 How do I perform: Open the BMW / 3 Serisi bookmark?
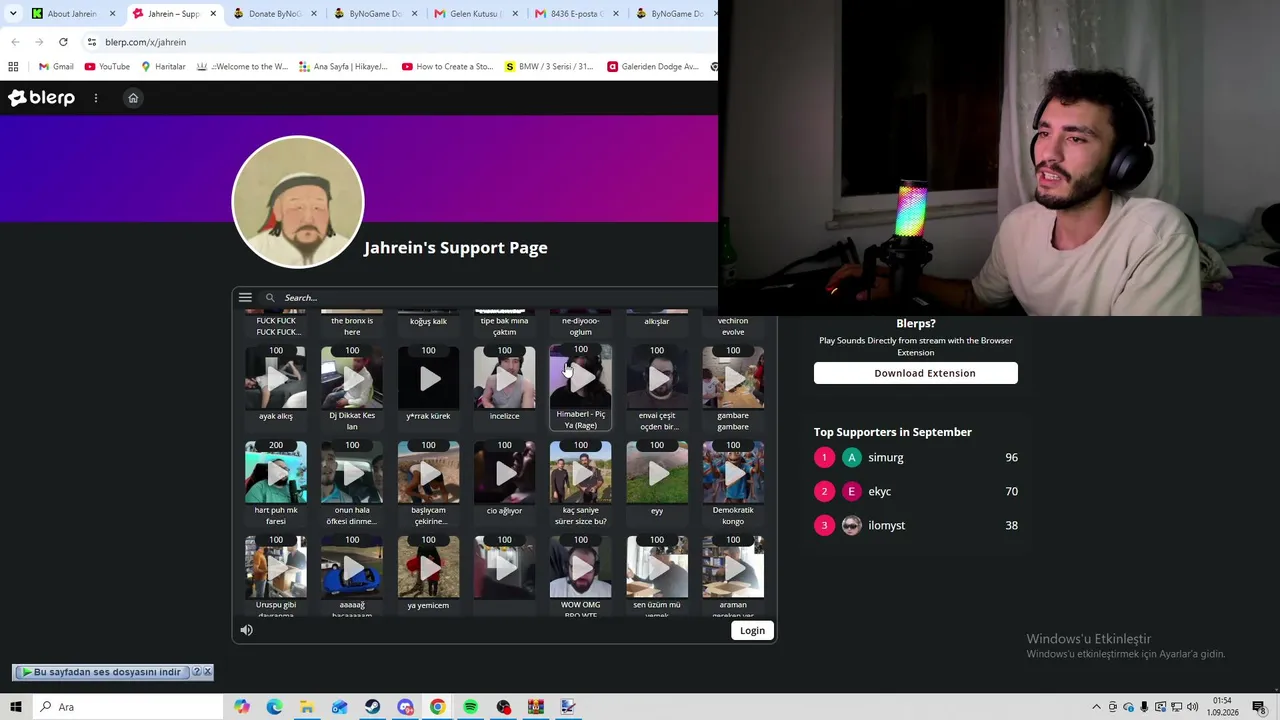pyautogui.click(x=549, y=67)
